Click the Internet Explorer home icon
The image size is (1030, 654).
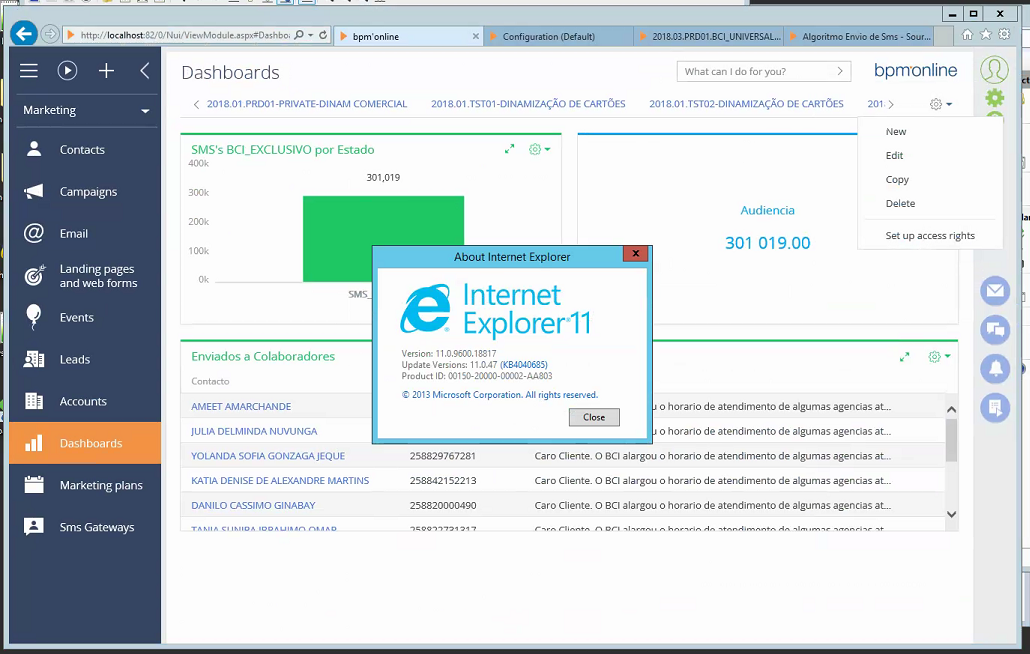[x=967, y=35]
